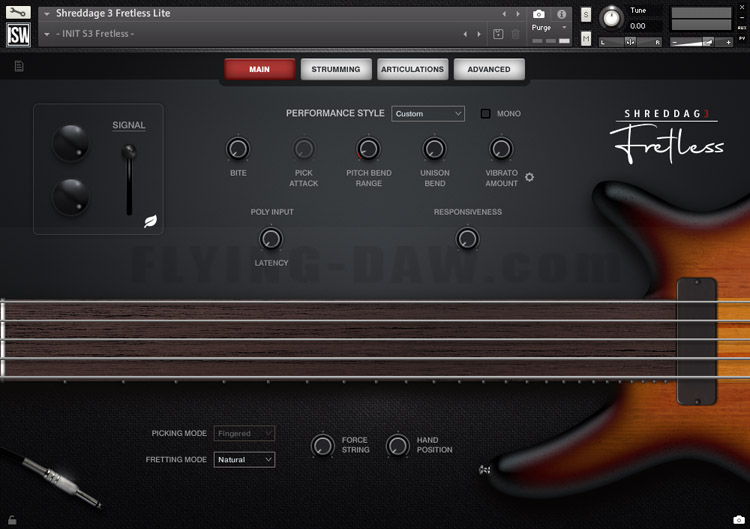The height and width of the screenshot is (529, 750).
Task: Click the volume plus button
Action: [x=728, y=43]
